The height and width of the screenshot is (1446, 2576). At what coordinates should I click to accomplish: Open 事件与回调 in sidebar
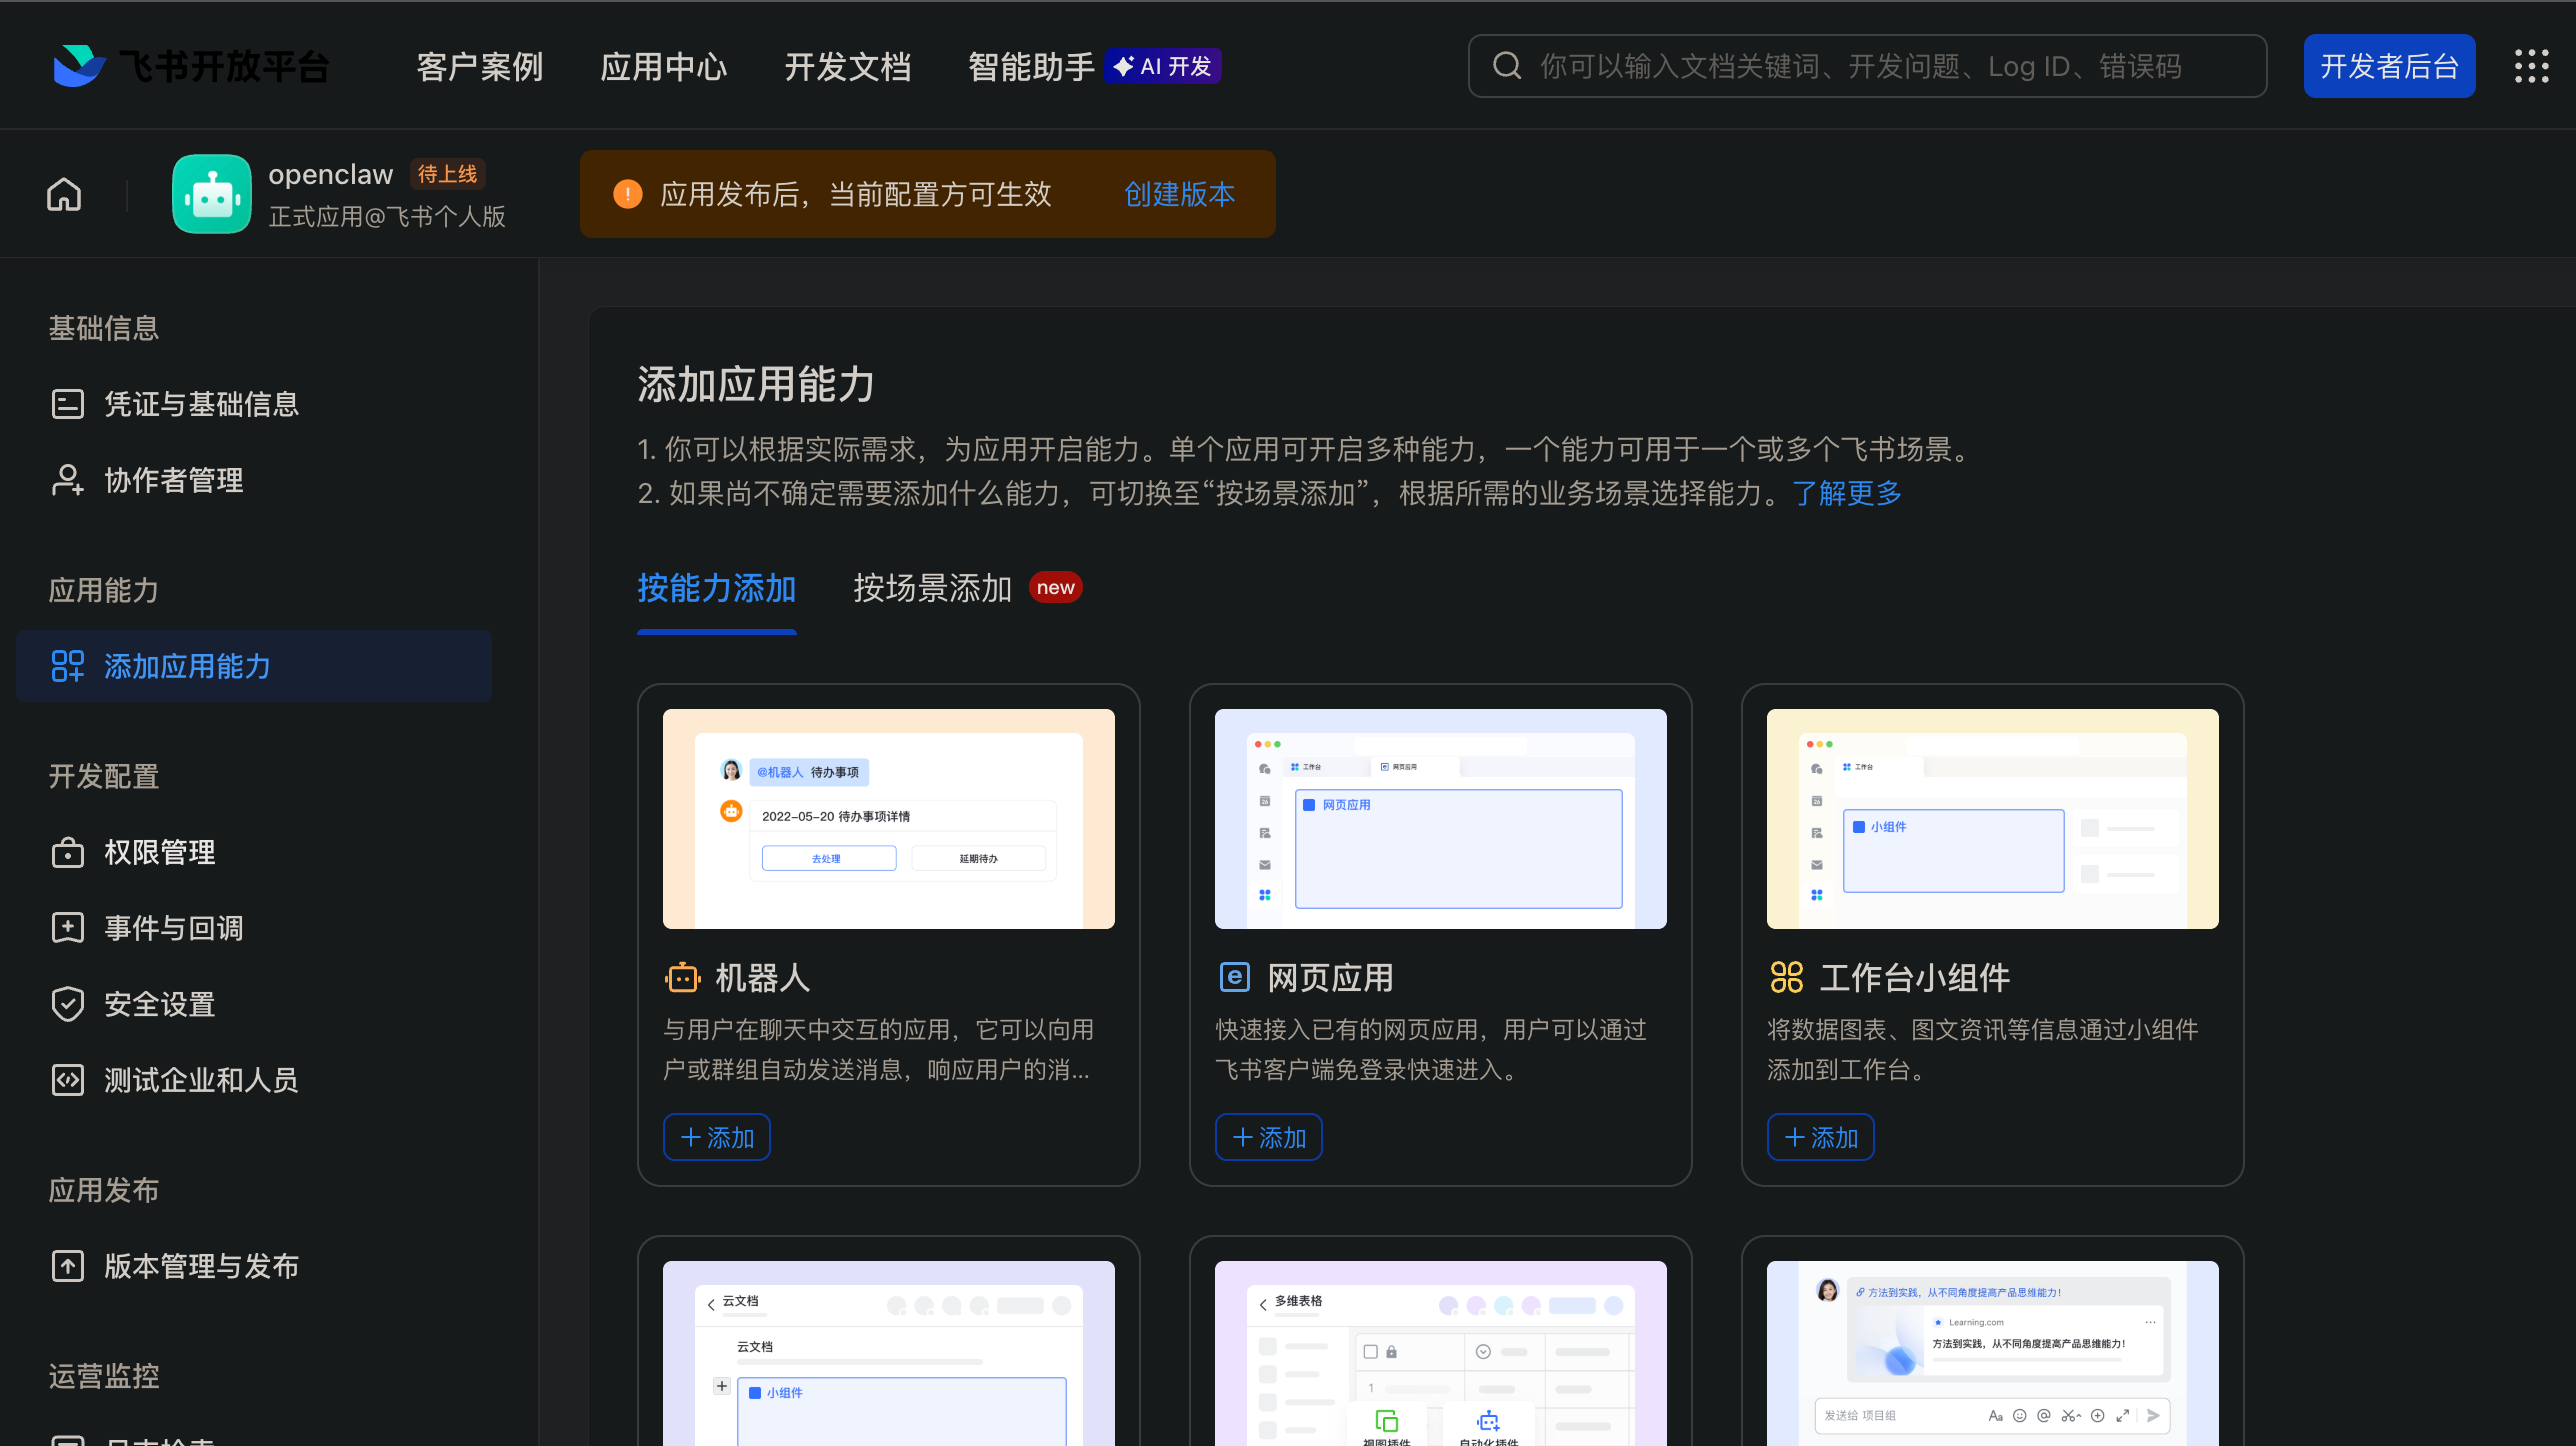coord(254,928)
